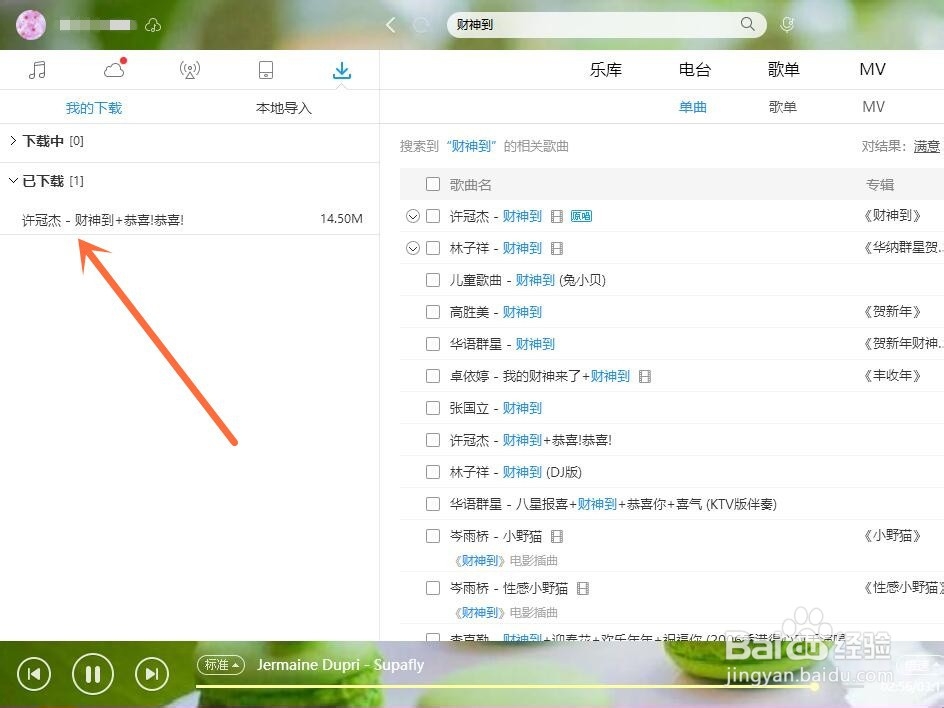Select the checkbox for 林子祥 - 财神到 (DJ版)
This screenshot has height=708, width=944.
pyautogui.click(x=432, y=471)
